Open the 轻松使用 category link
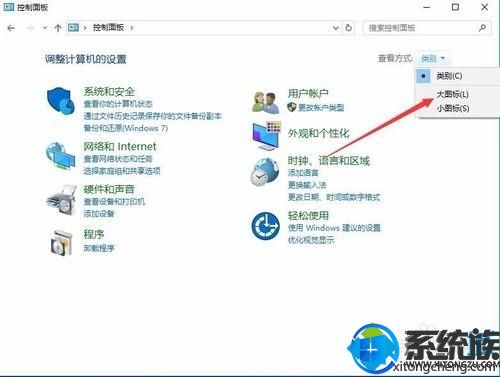The width and height of the screenshot is (500, 377). [308, 216]
